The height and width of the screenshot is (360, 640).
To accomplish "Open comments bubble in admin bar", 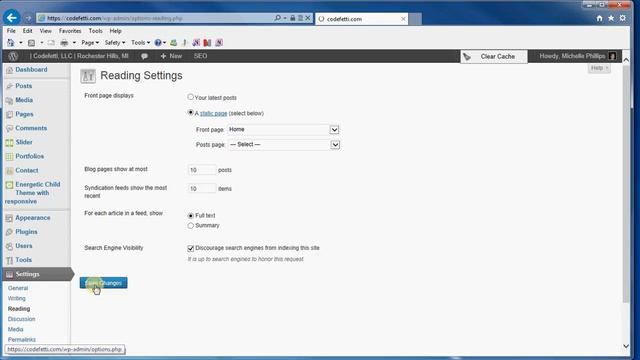I will point(144,56).
